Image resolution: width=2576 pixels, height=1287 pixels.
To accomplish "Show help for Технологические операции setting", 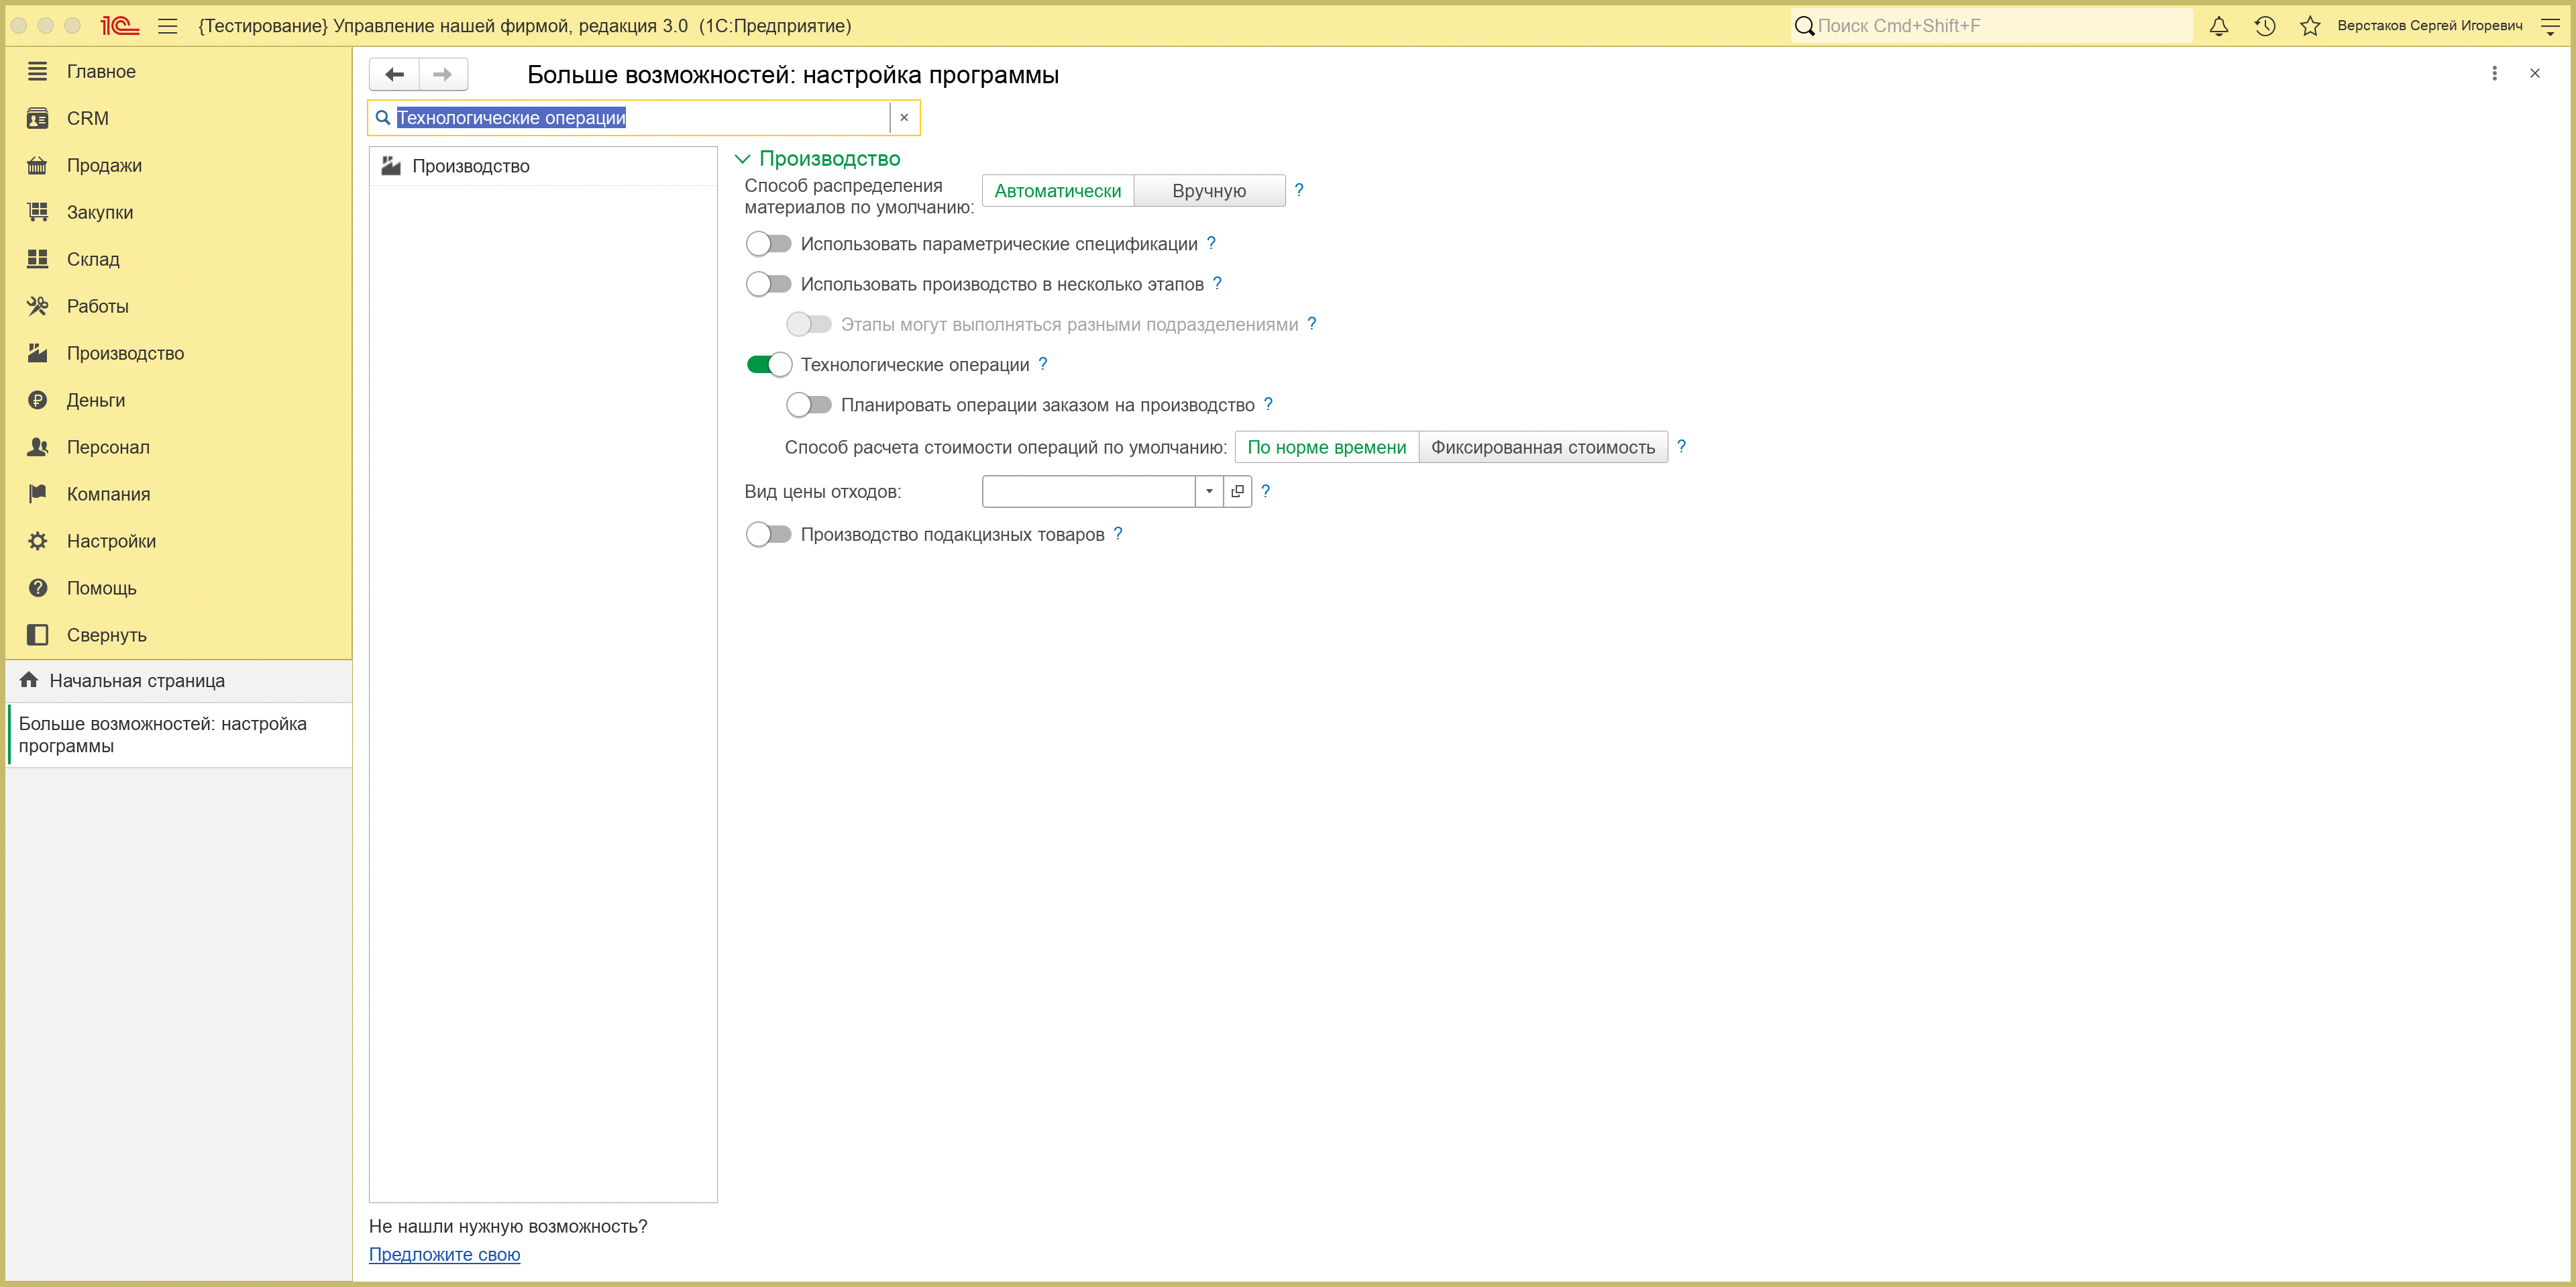I will (1043, 364).
